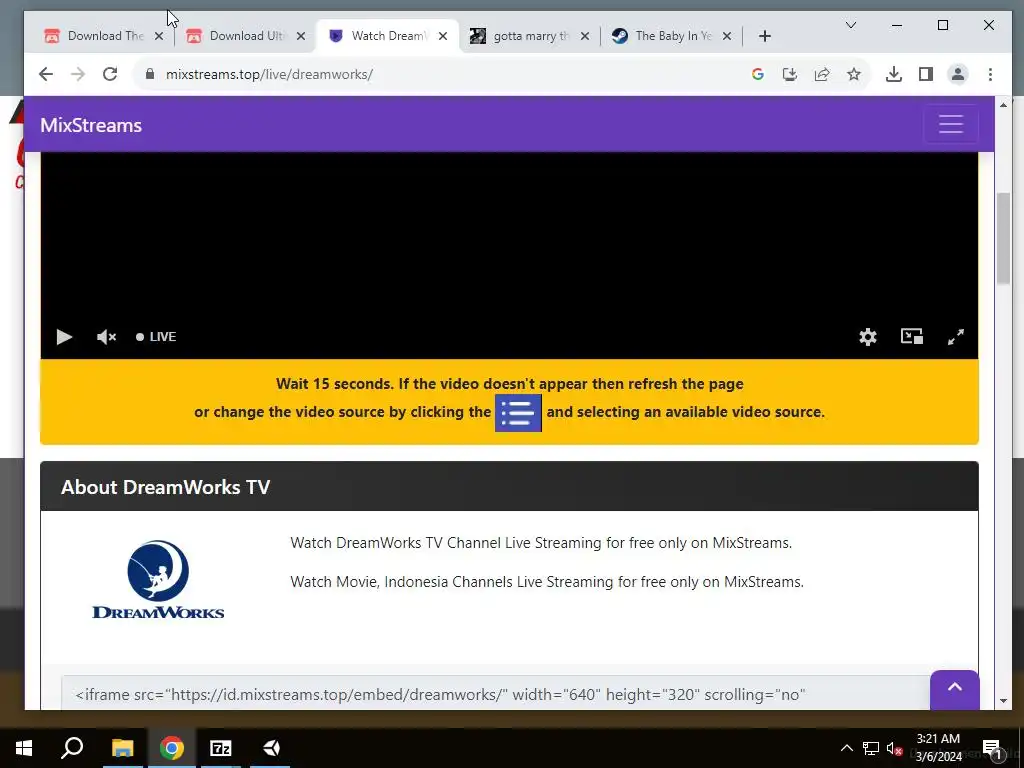Click 'Wait 15 seconds' notice text
The height and width of the screenshot is (768, 1024).
509,384
